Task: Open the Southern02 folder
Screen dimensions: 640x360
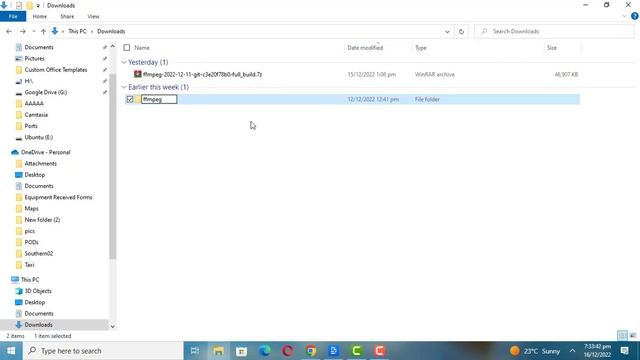Action: tap(38, 253)
